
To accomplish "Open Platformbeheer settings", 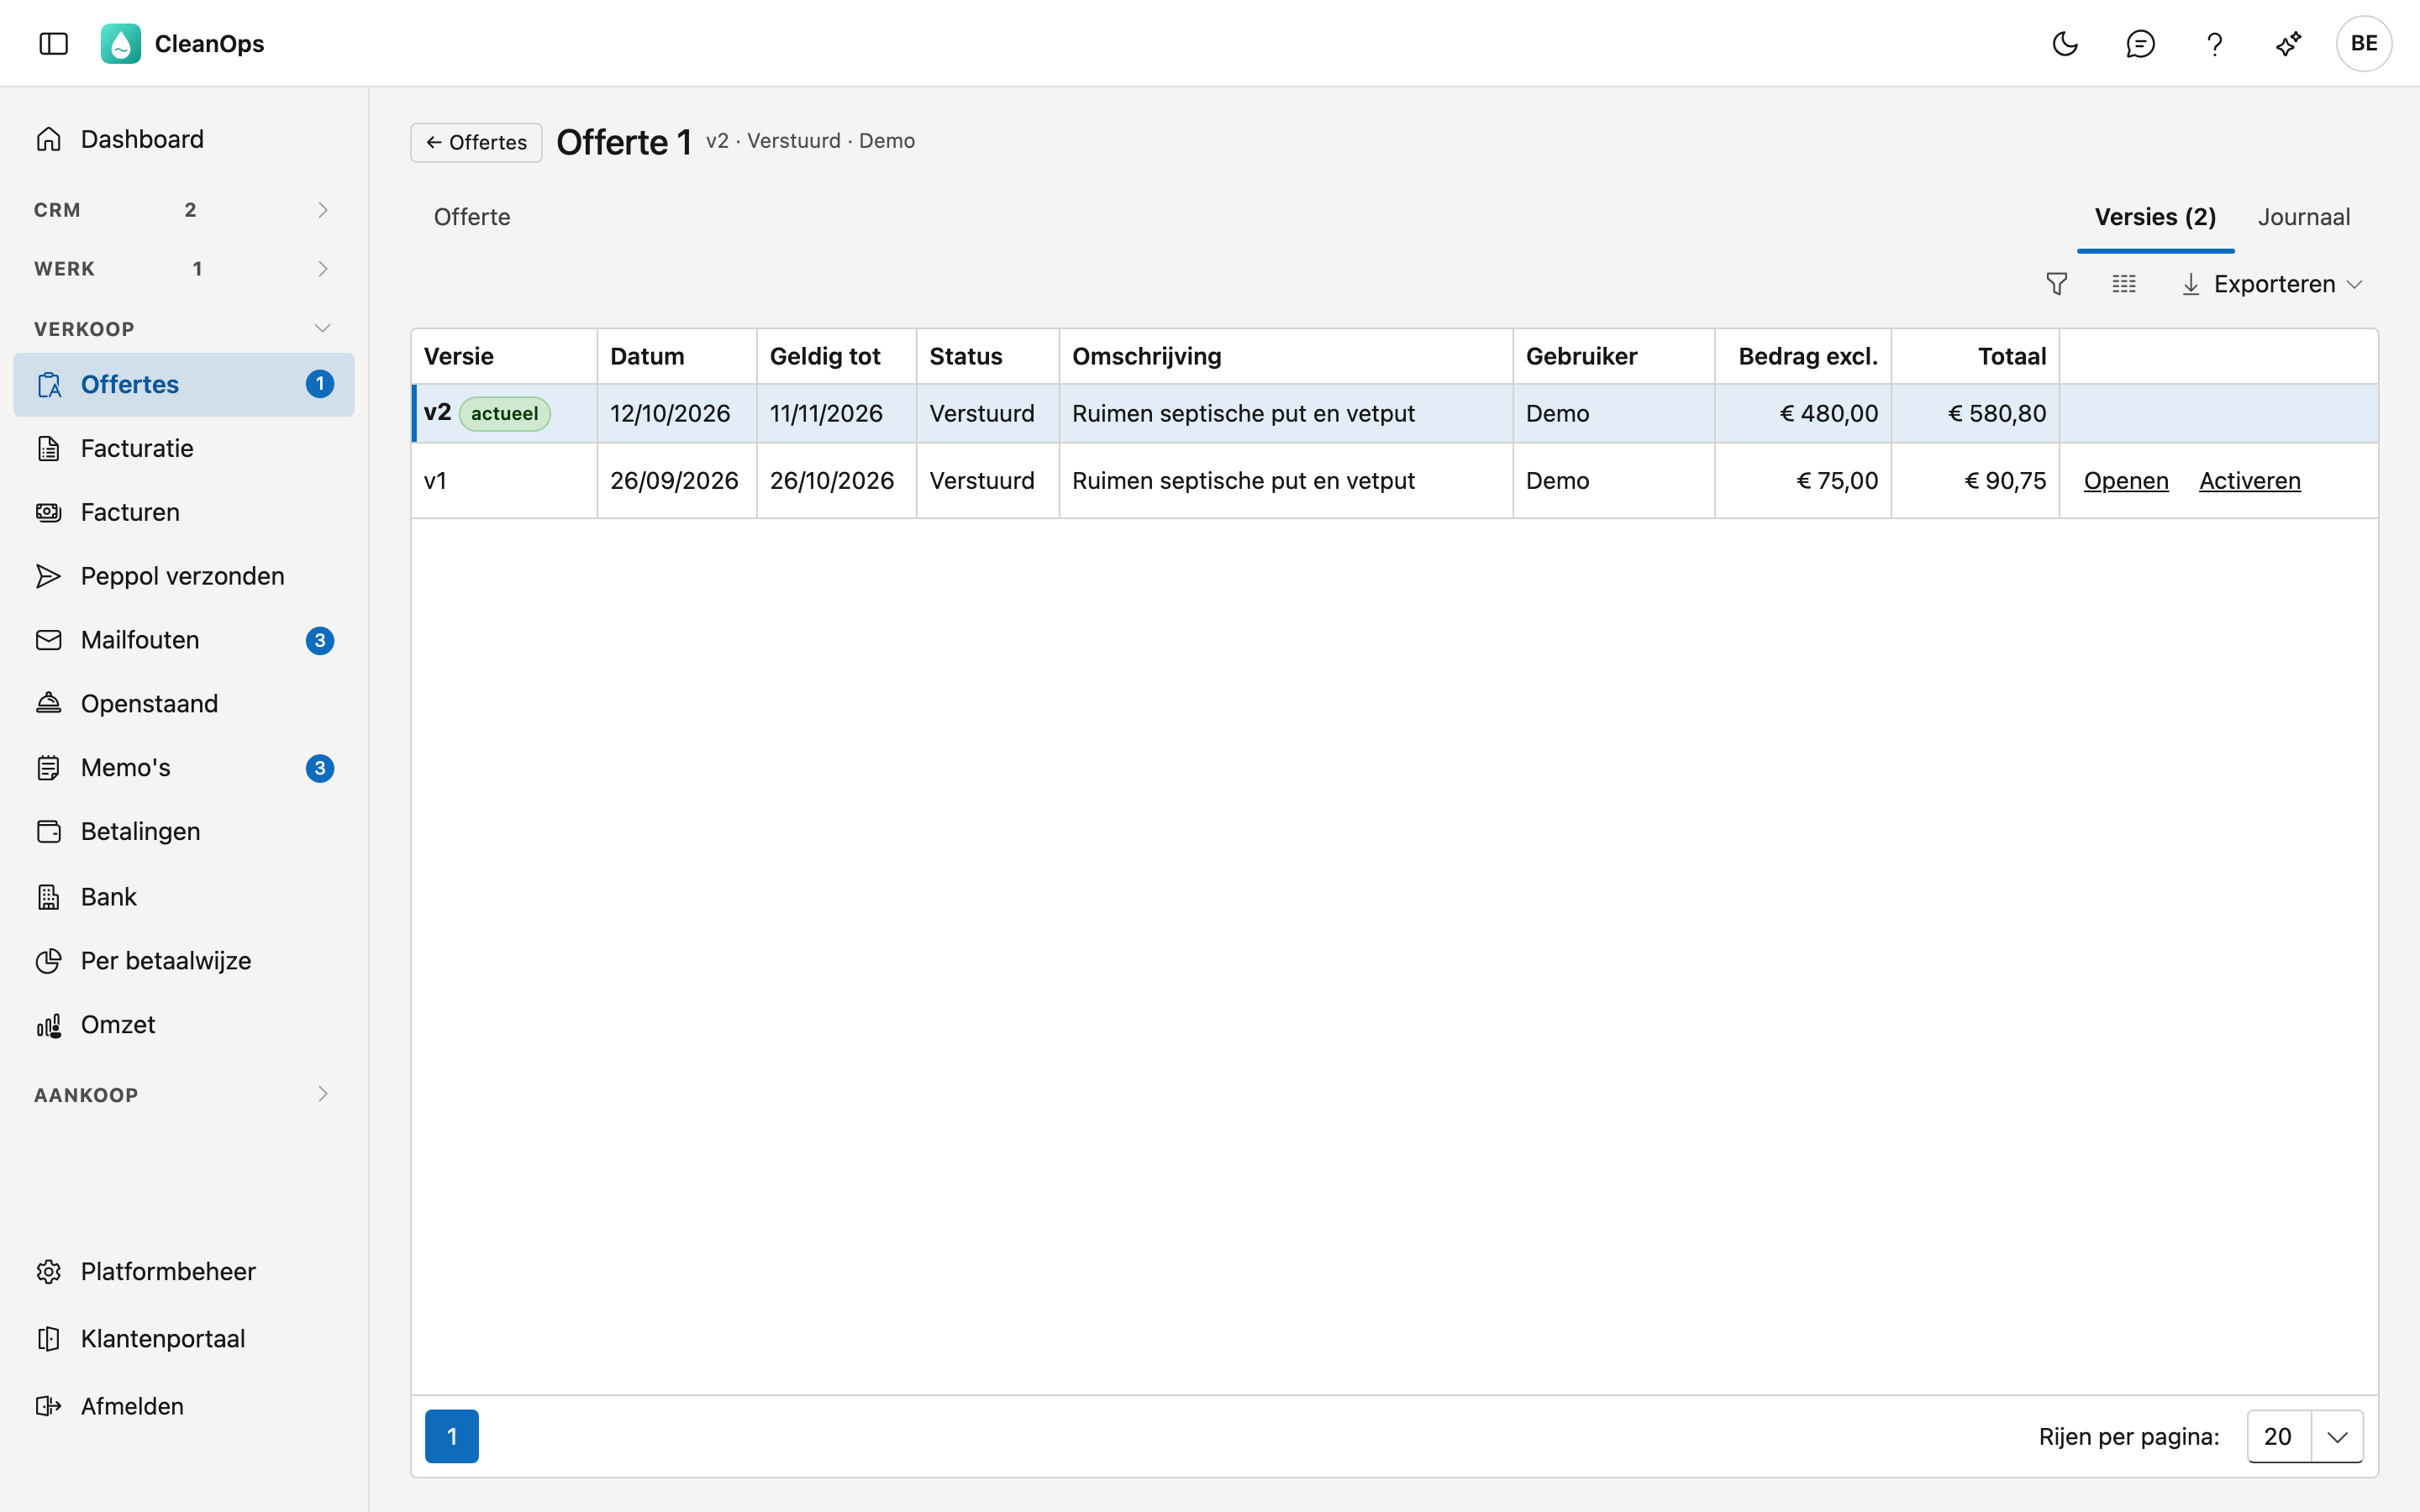I will click(x=184, y=1271).
